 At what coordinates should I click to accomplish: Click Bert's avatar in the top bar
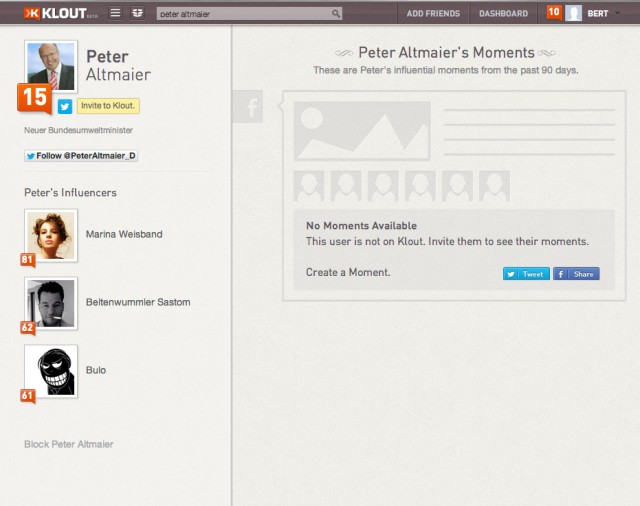573,13
